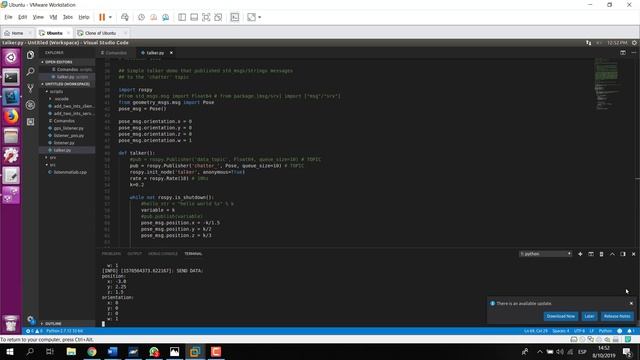This screenshot has width=640, height=360.
Task: Click Later on update notification
Action: coord(589,316)
